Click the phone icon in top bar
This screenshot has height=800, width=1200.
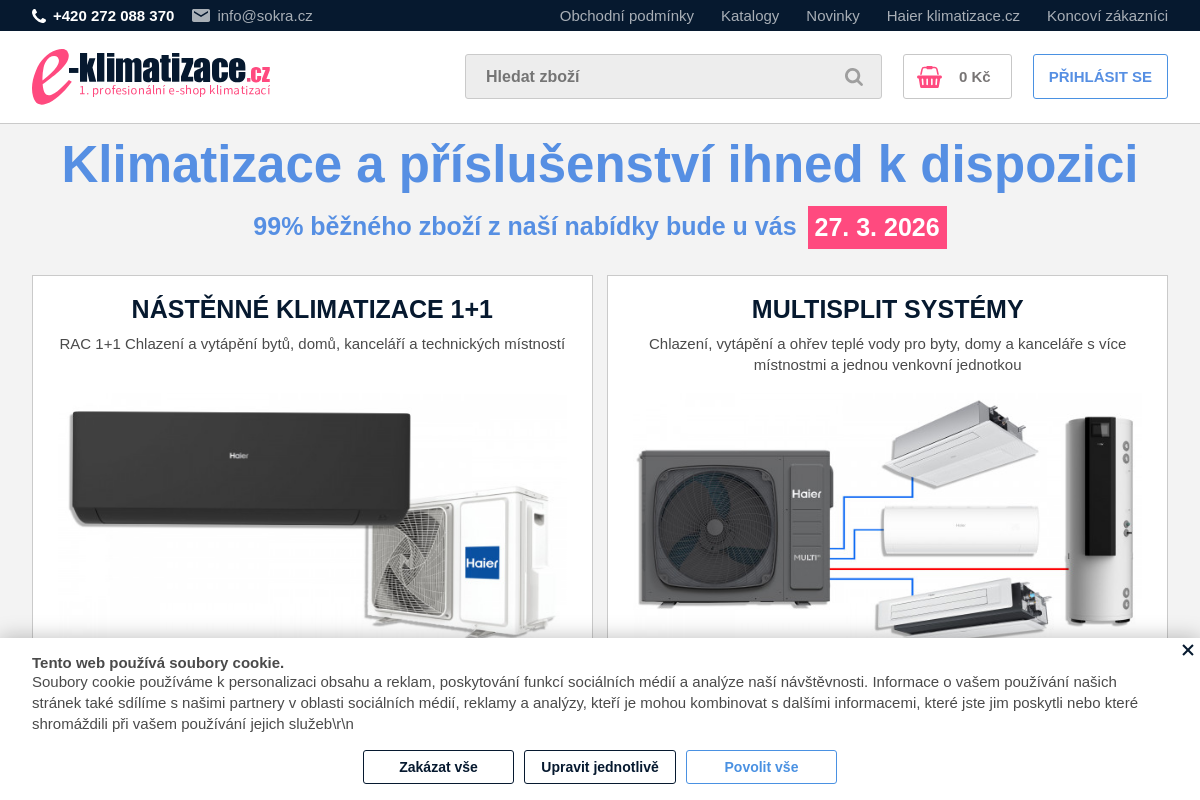36,15
